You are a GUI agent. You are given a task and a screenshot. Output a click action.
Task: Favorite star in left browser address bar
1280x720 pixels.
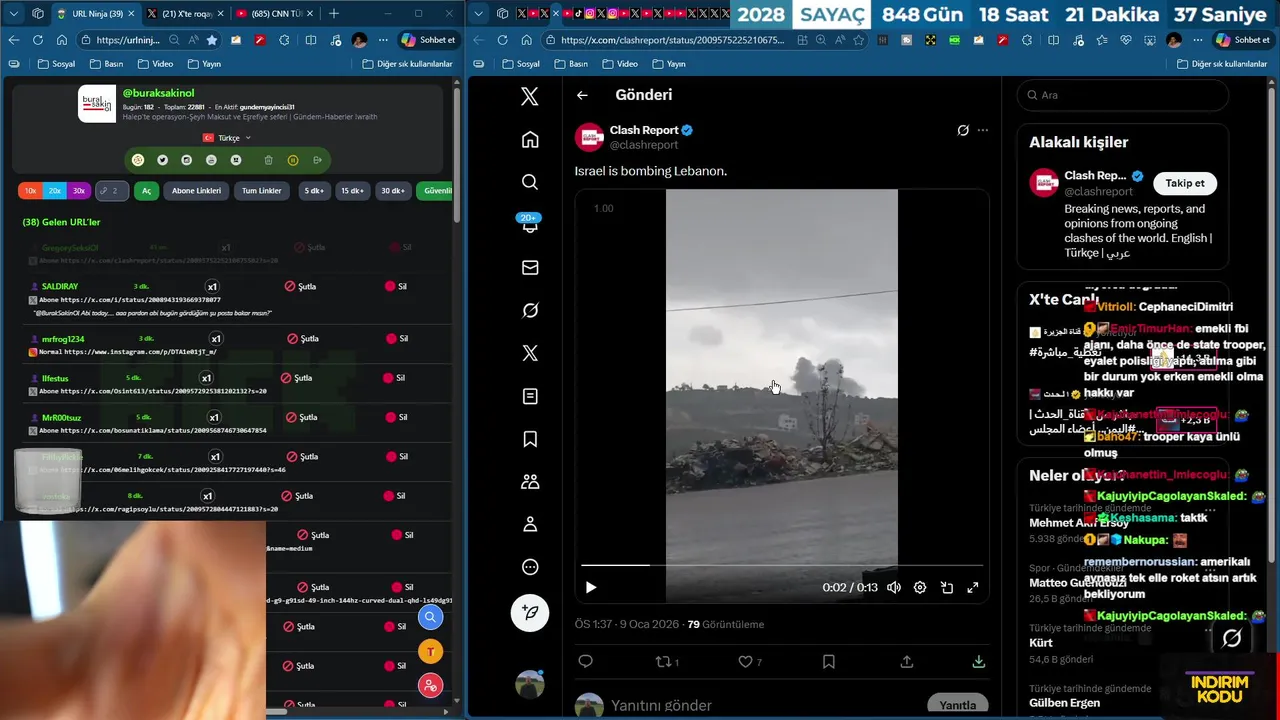click(212, 40)
